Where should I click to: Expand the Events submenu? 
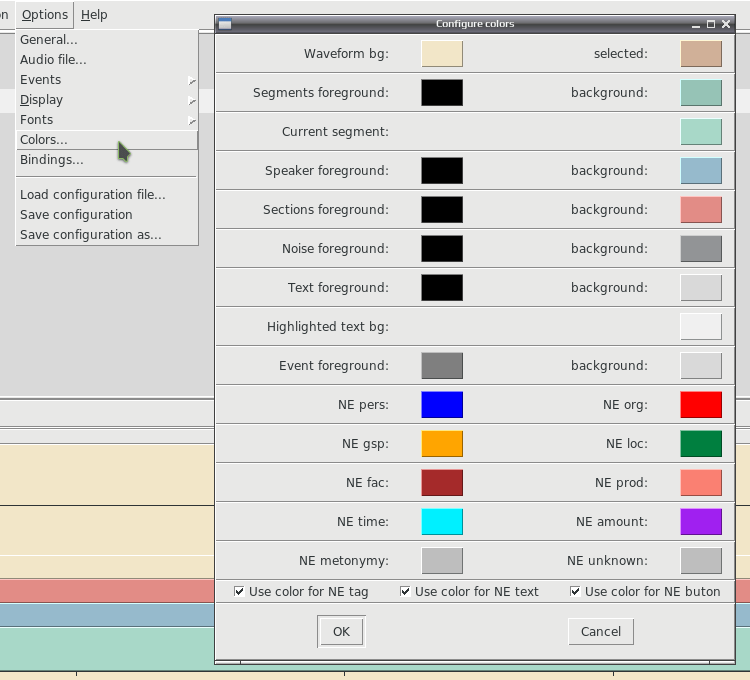click(107, 80)
